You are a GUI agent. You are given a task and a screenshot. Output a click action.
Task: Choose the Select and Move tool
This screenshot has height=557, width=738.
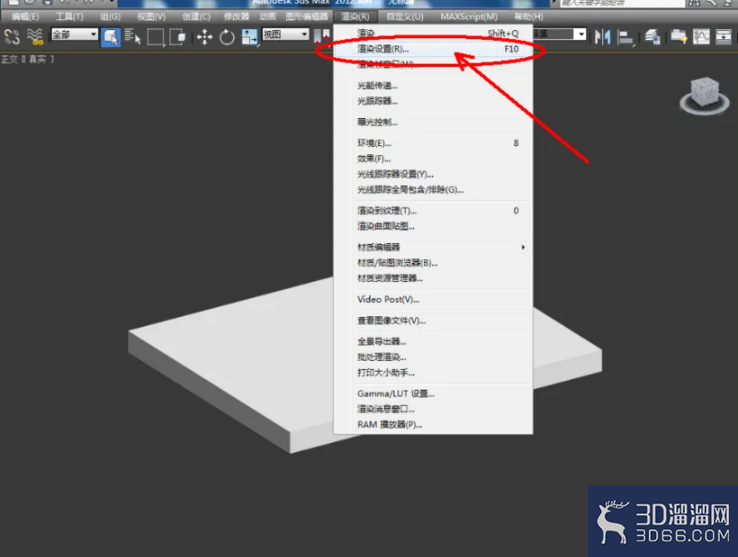(205, 37)
